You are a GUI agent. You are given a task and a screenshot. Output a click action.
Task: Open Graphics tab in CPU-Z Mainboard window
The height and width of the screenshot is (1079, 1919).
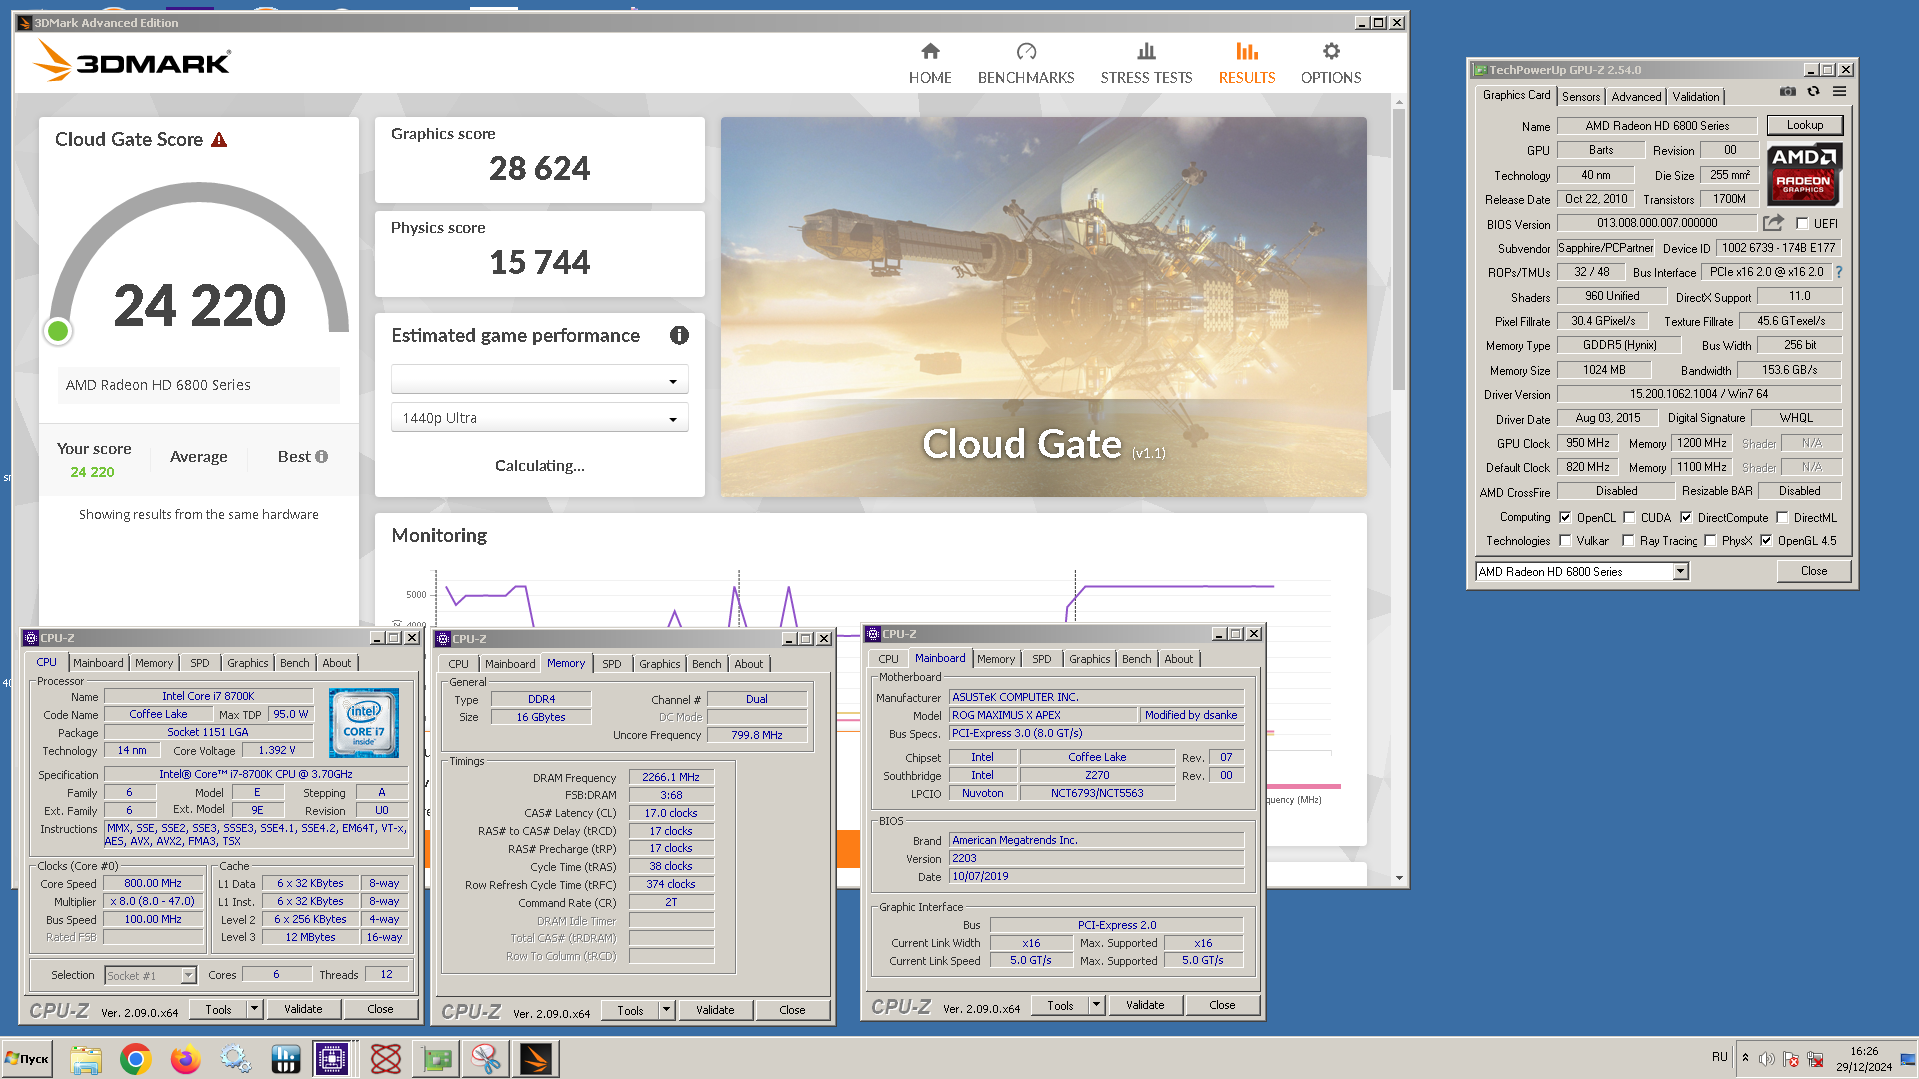point(1089,659)
